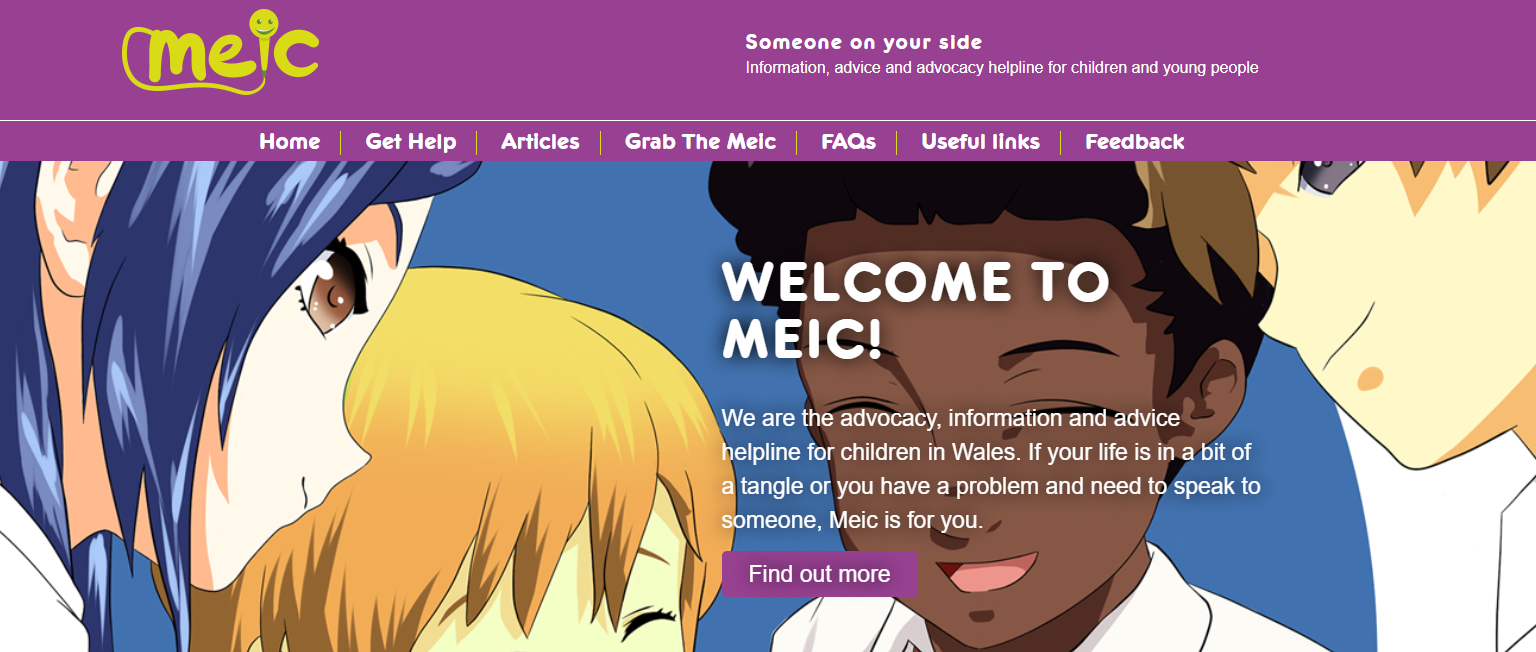Select the Feedback navigation link
The height and width of the screenshot is (652, 1536).
click(1135, 142)
